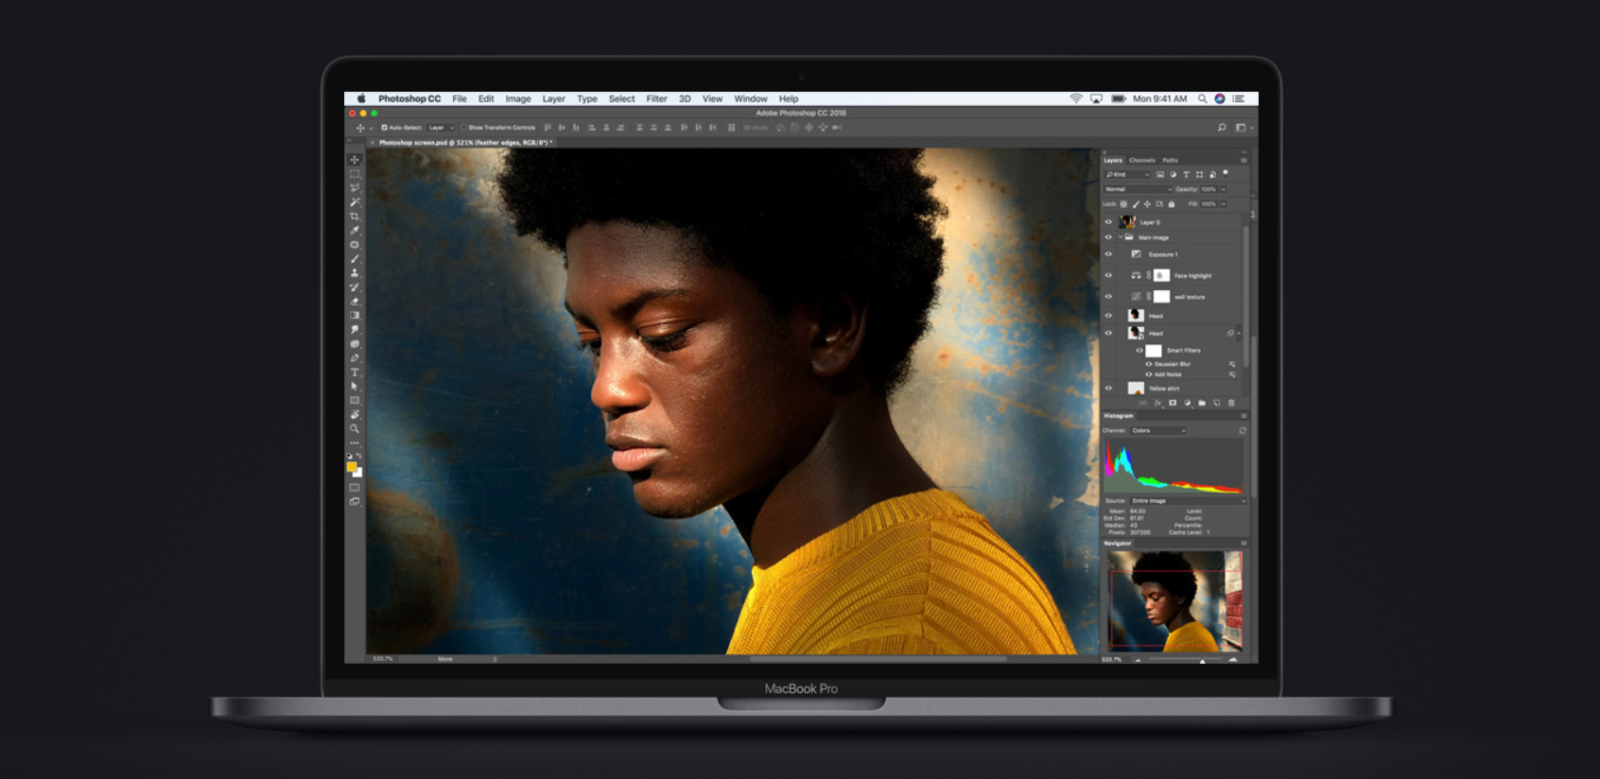Open search icon in Photoshop options bar
Viewport: 1600px width, 779px height.
[1221, 127]
